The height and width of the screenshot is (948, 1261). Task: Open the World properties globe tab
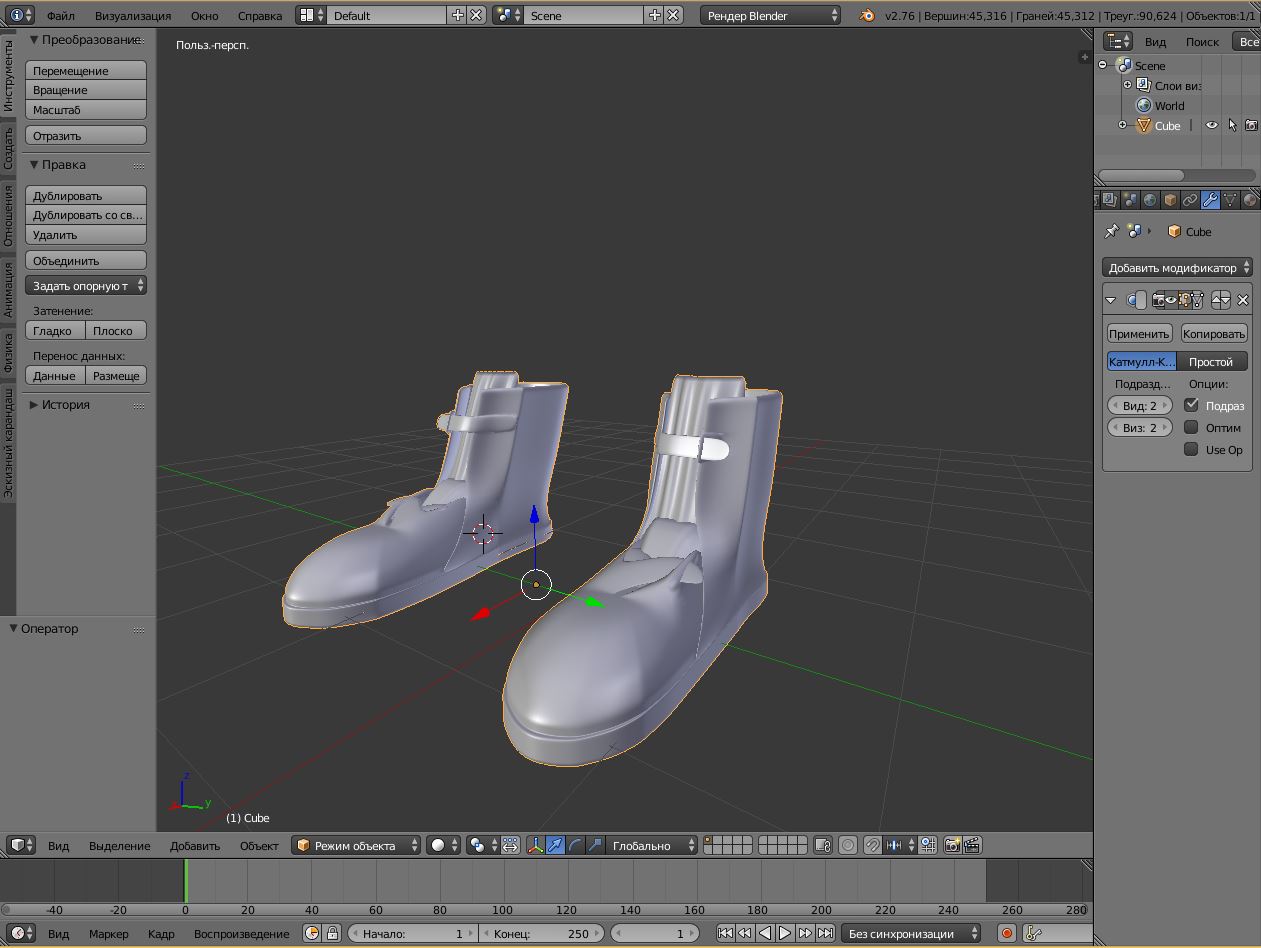(1150, 200)
